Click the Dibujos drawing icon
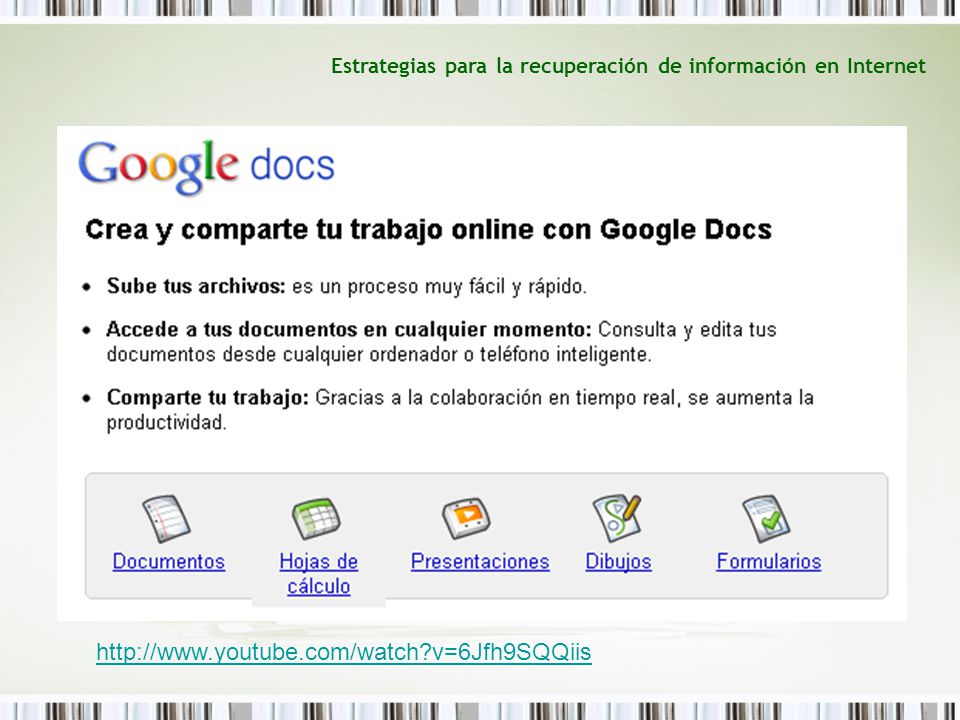 click(617, 519)
